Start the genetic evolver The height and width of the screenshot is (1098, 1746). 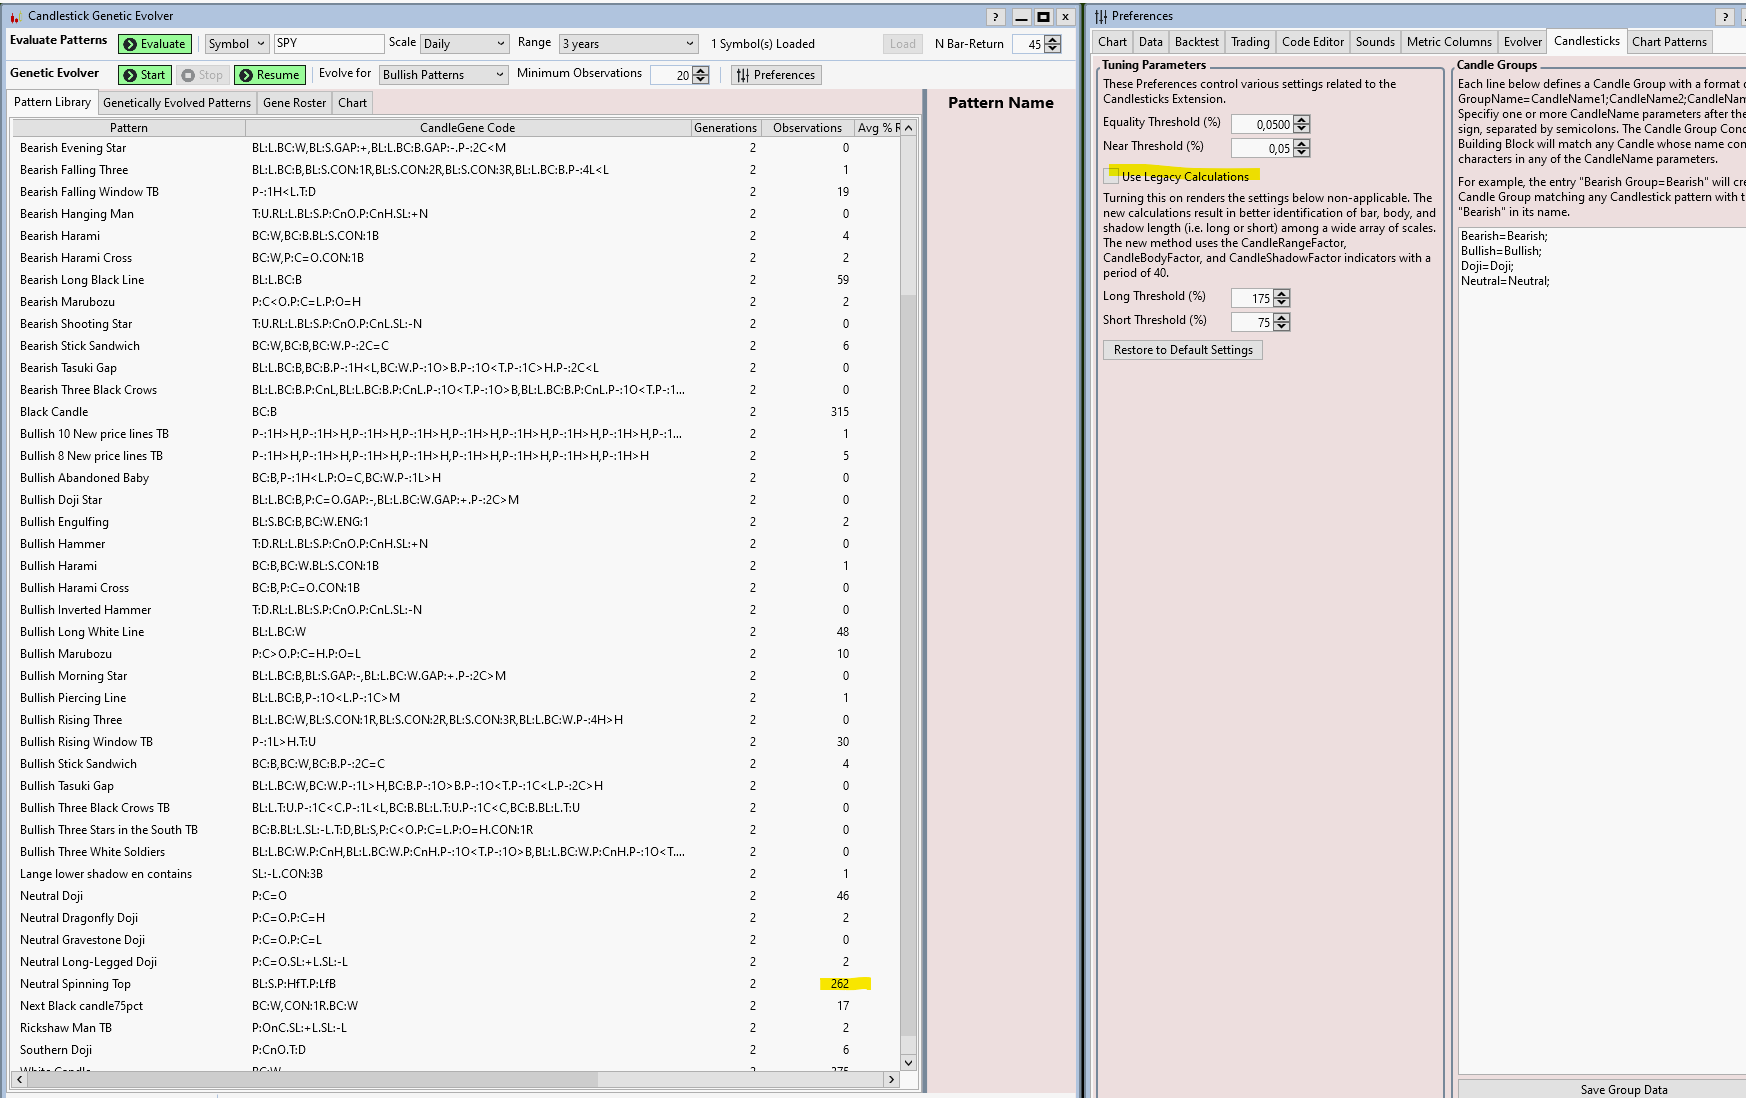145,75
